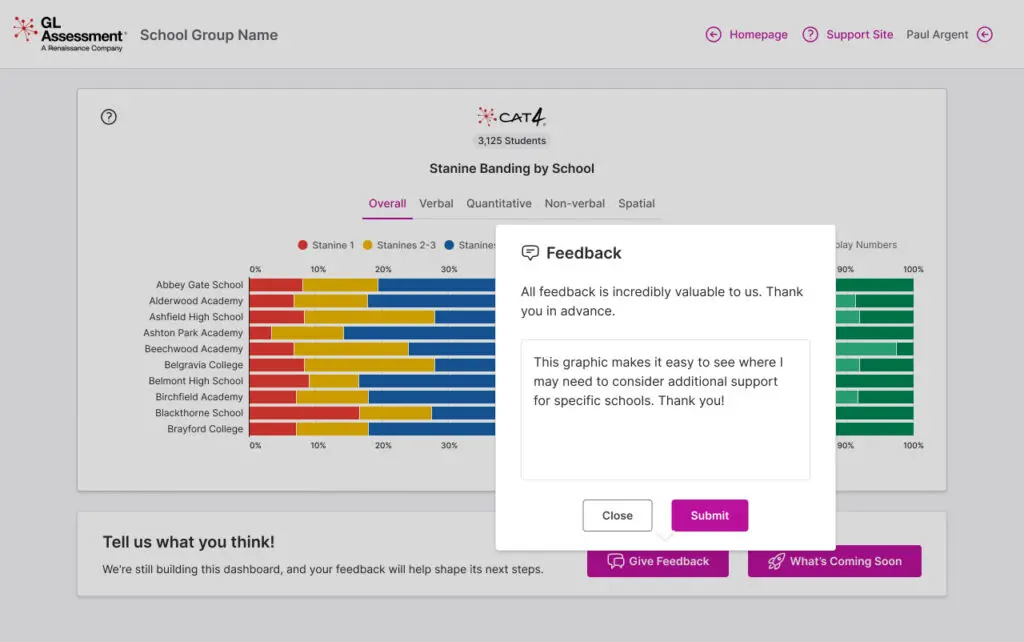The height and width of the screenshot is (642, 1024).
Task: Click the CAT4 logo
Action: tap(511, 117)
